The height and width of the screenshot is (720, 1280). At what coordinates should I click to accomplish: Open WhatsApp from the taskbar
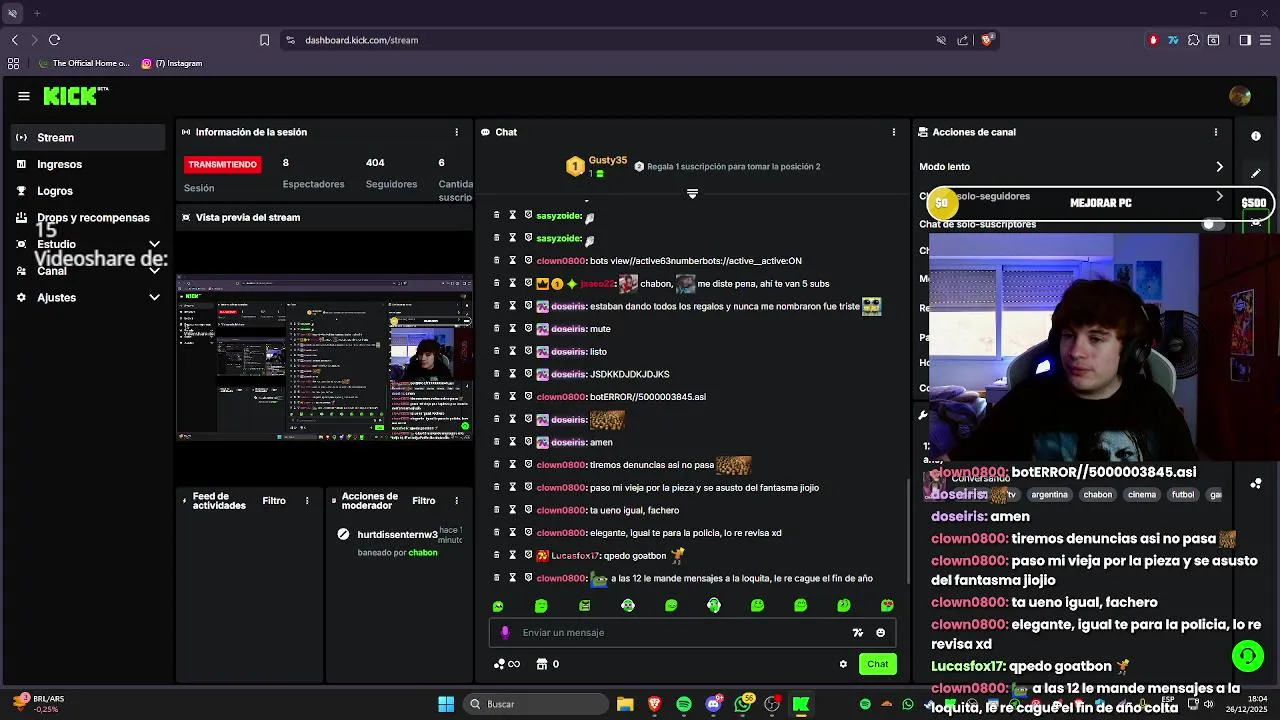pos(743,704)
